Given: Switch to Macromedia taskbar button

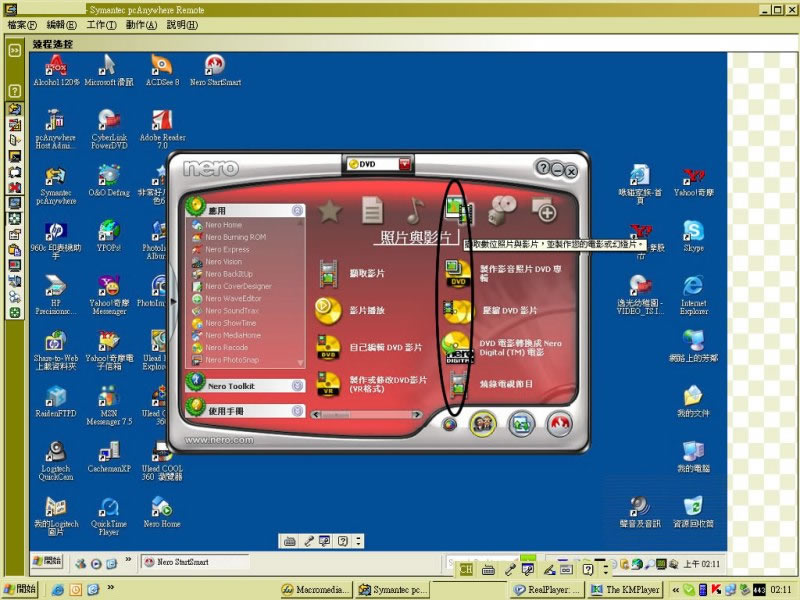Looking at the screenshot, I should click(316, 590).
